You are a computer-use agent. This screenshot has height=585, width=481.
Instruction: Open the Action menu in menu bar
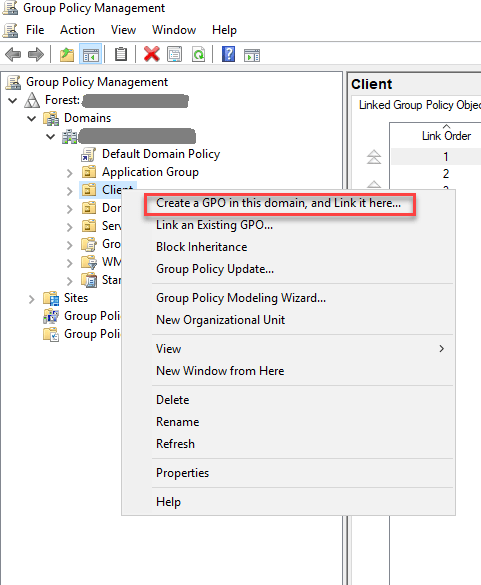coord(77,30)
